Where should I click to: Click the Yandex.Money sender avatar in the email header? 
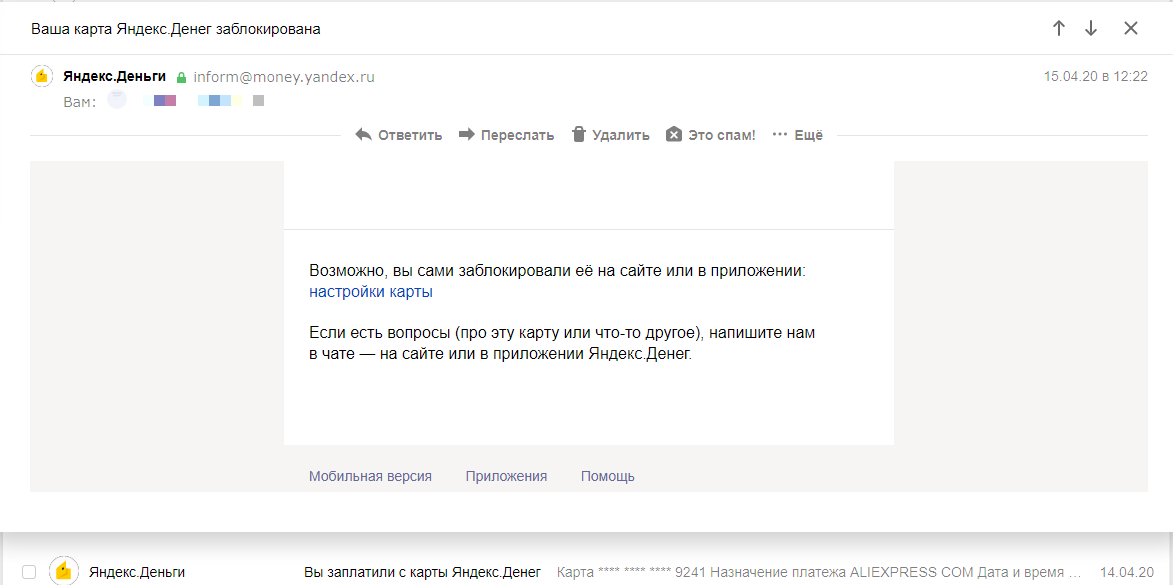click(x=42, y=76)
